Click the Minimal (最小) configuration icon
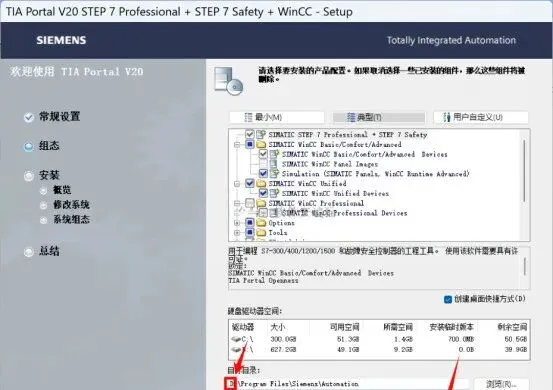The image size is (553, 390). click(249, 117)
